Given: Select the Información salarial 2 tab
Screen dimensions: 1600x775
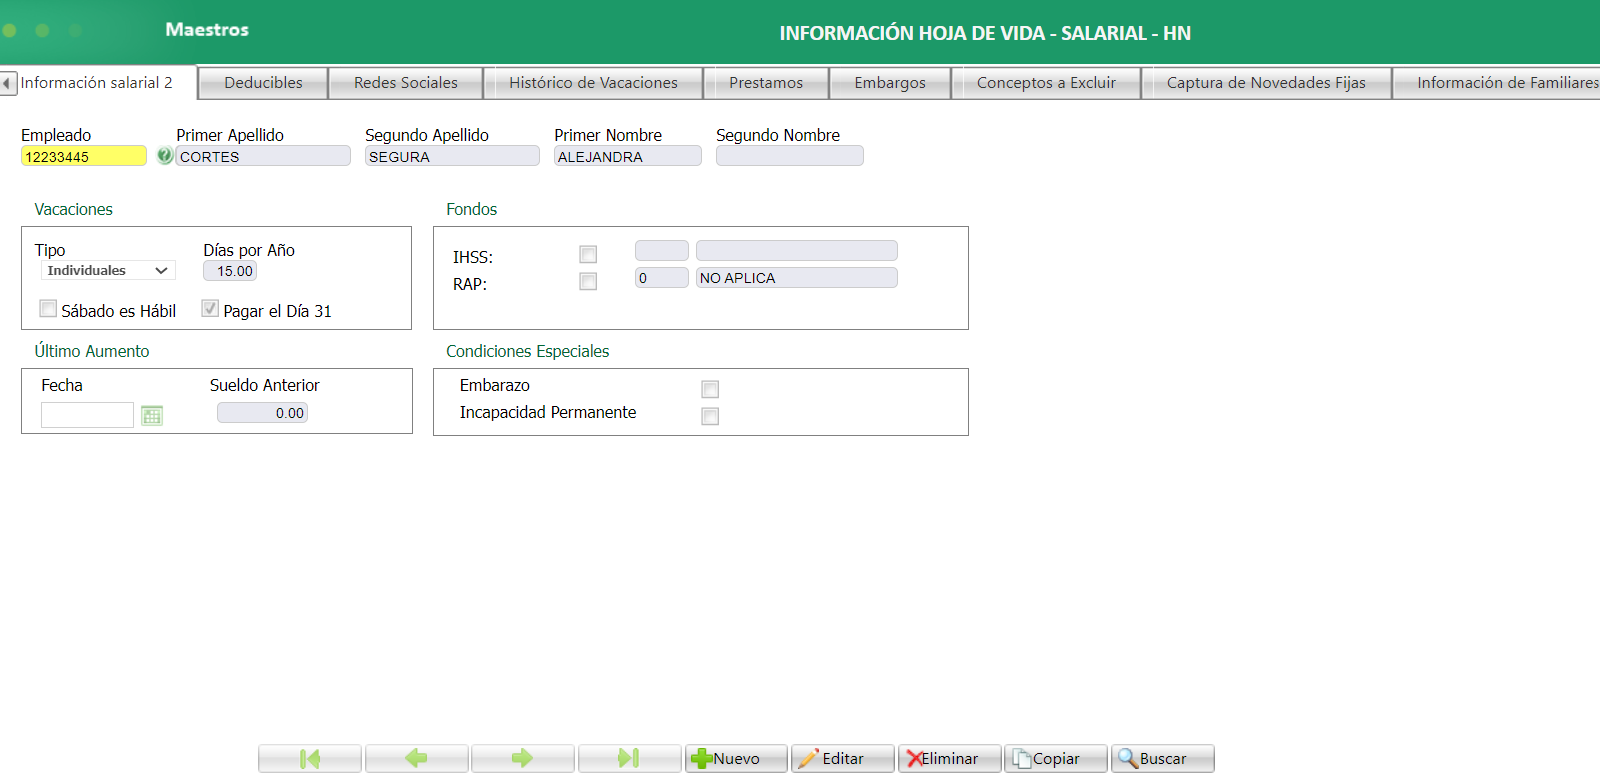Looking at the screenshot, I should [97, 83].
